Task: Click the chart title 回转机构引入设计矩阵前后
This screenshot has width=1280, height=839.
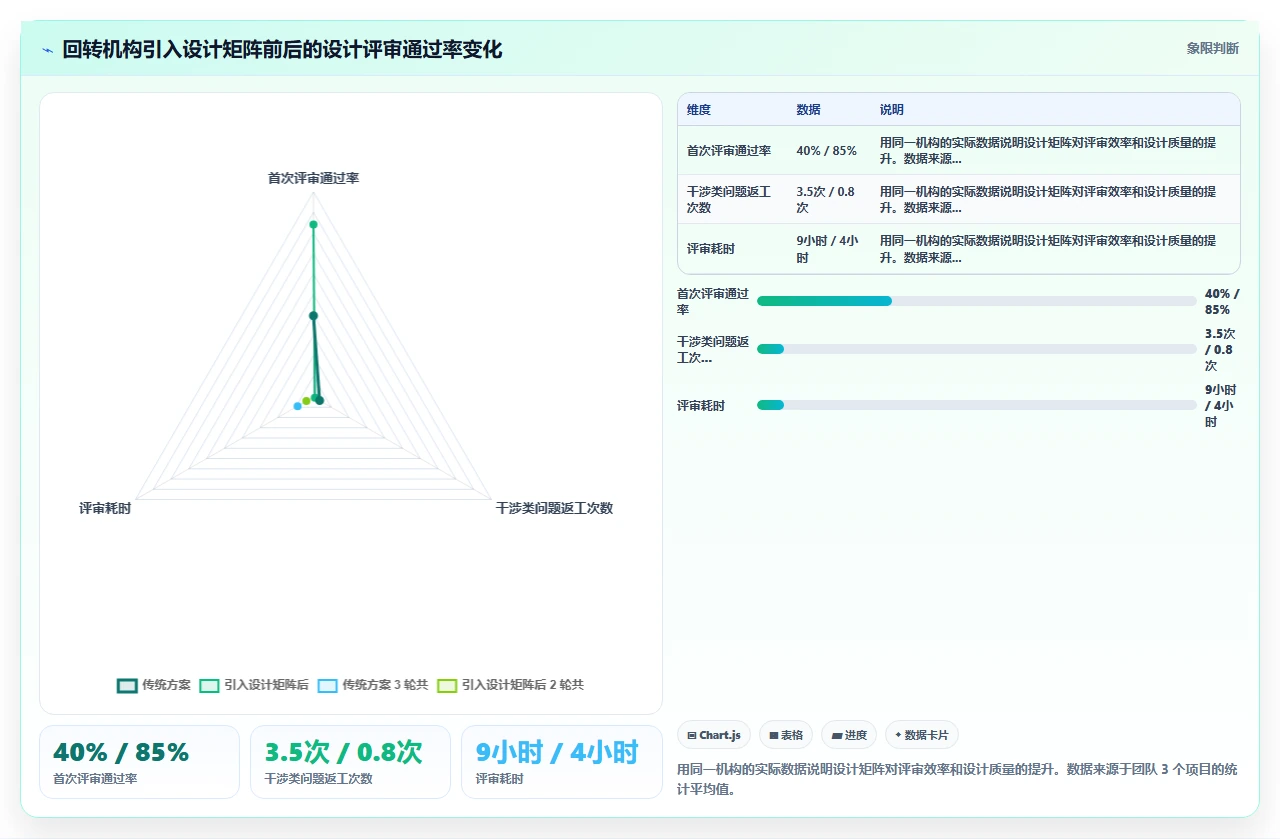Action: 282,49
